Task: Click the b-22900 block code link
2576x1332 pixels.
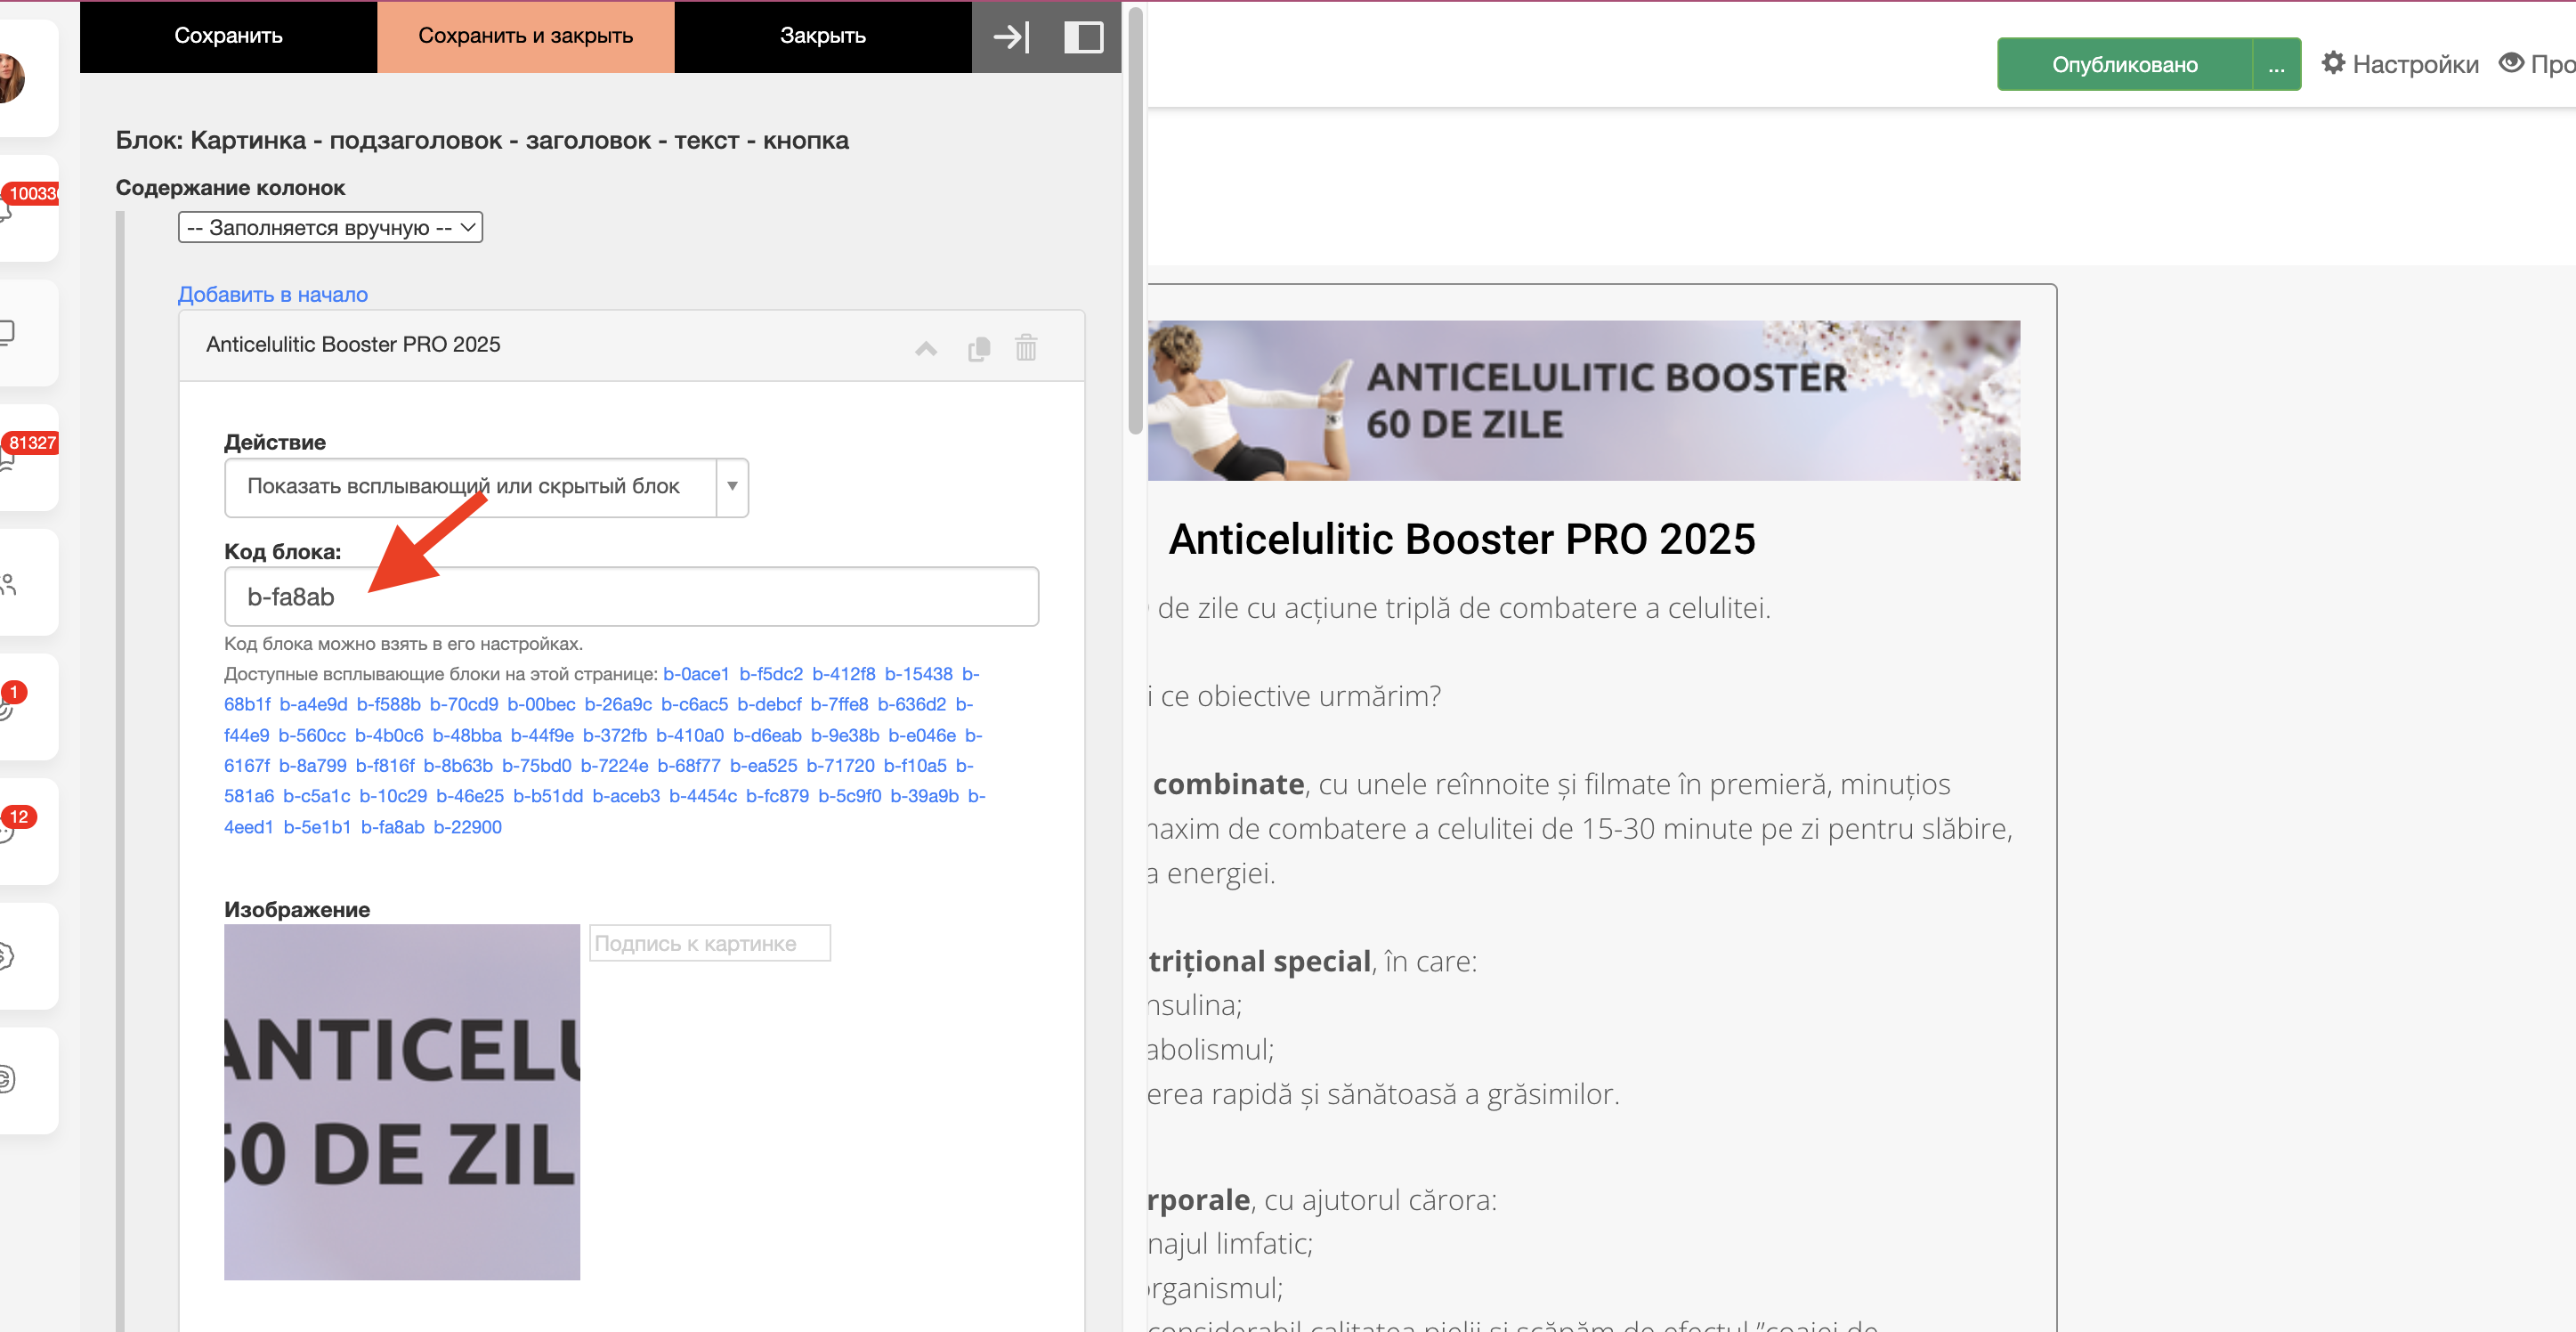Action: click(x=467, y=827)
